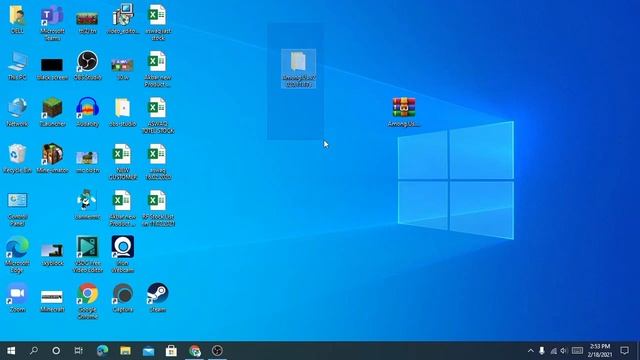Screen dimensions: 640x360
Task: Select the Recycle Bin icon
Action: 17,158
